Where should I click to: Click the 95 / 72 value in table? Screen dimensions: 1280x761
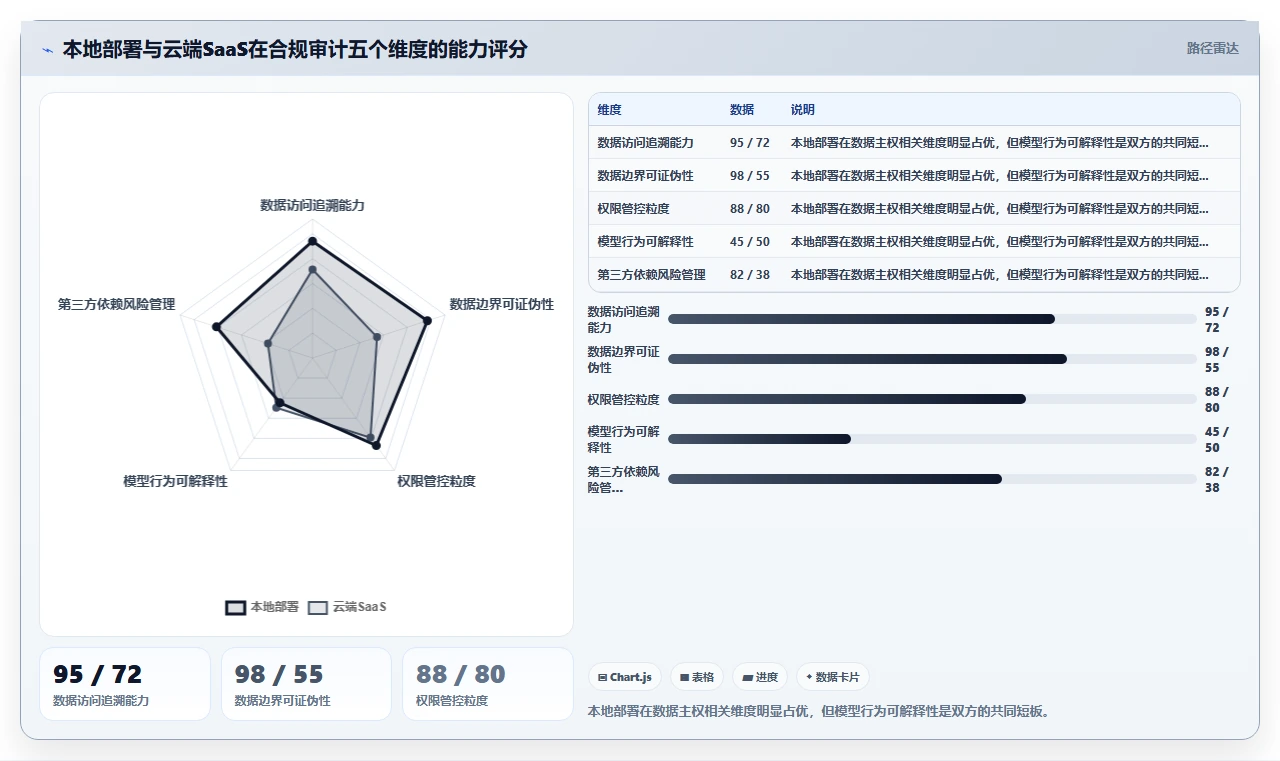[x=750, y=143]
